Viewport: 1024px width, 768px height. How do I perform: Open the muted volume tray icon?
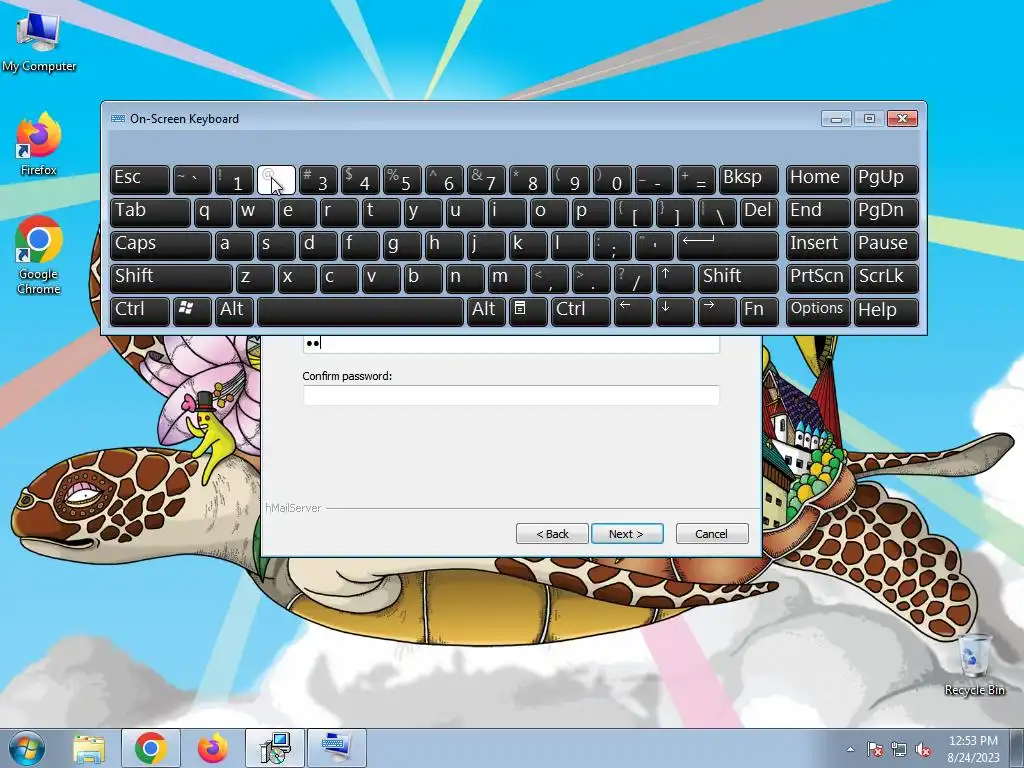pyautogui.click(x=923, y=749)
